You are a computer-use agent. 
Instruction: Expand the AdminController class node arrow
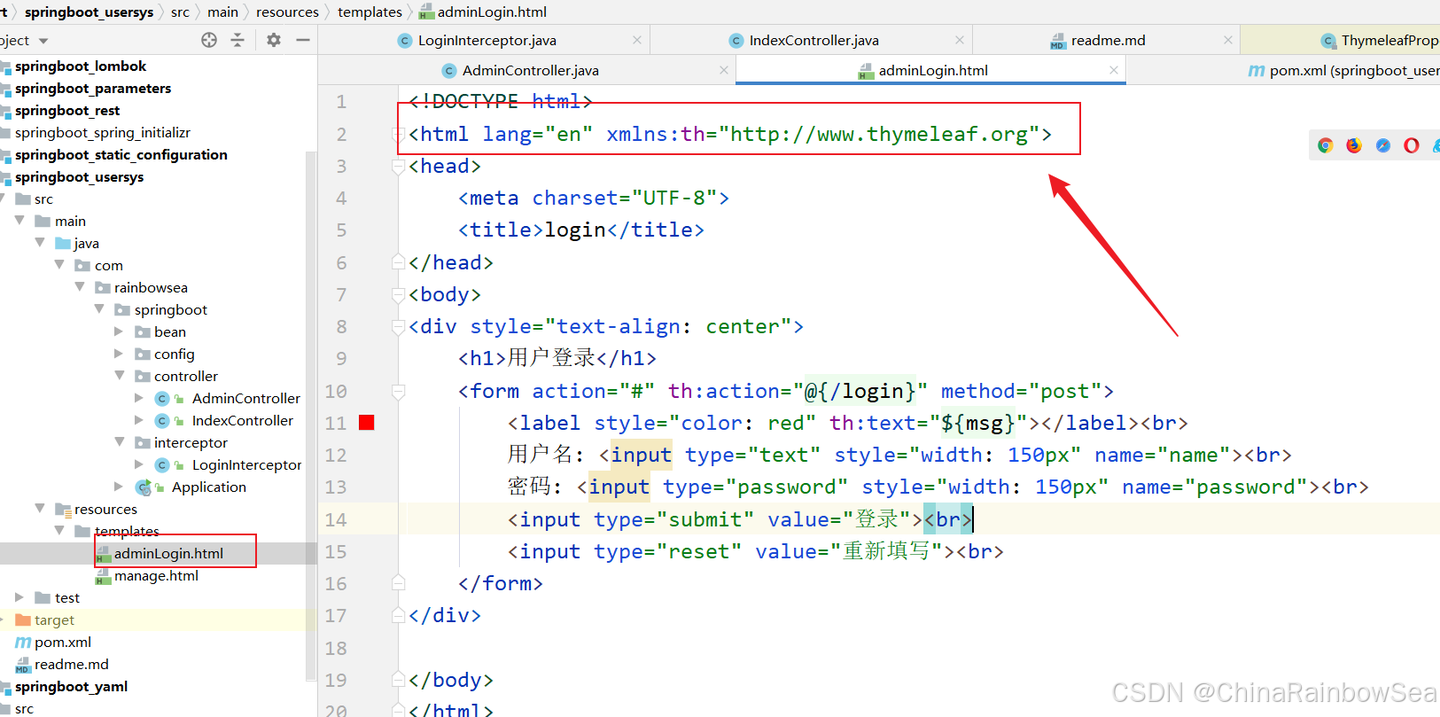139,398
